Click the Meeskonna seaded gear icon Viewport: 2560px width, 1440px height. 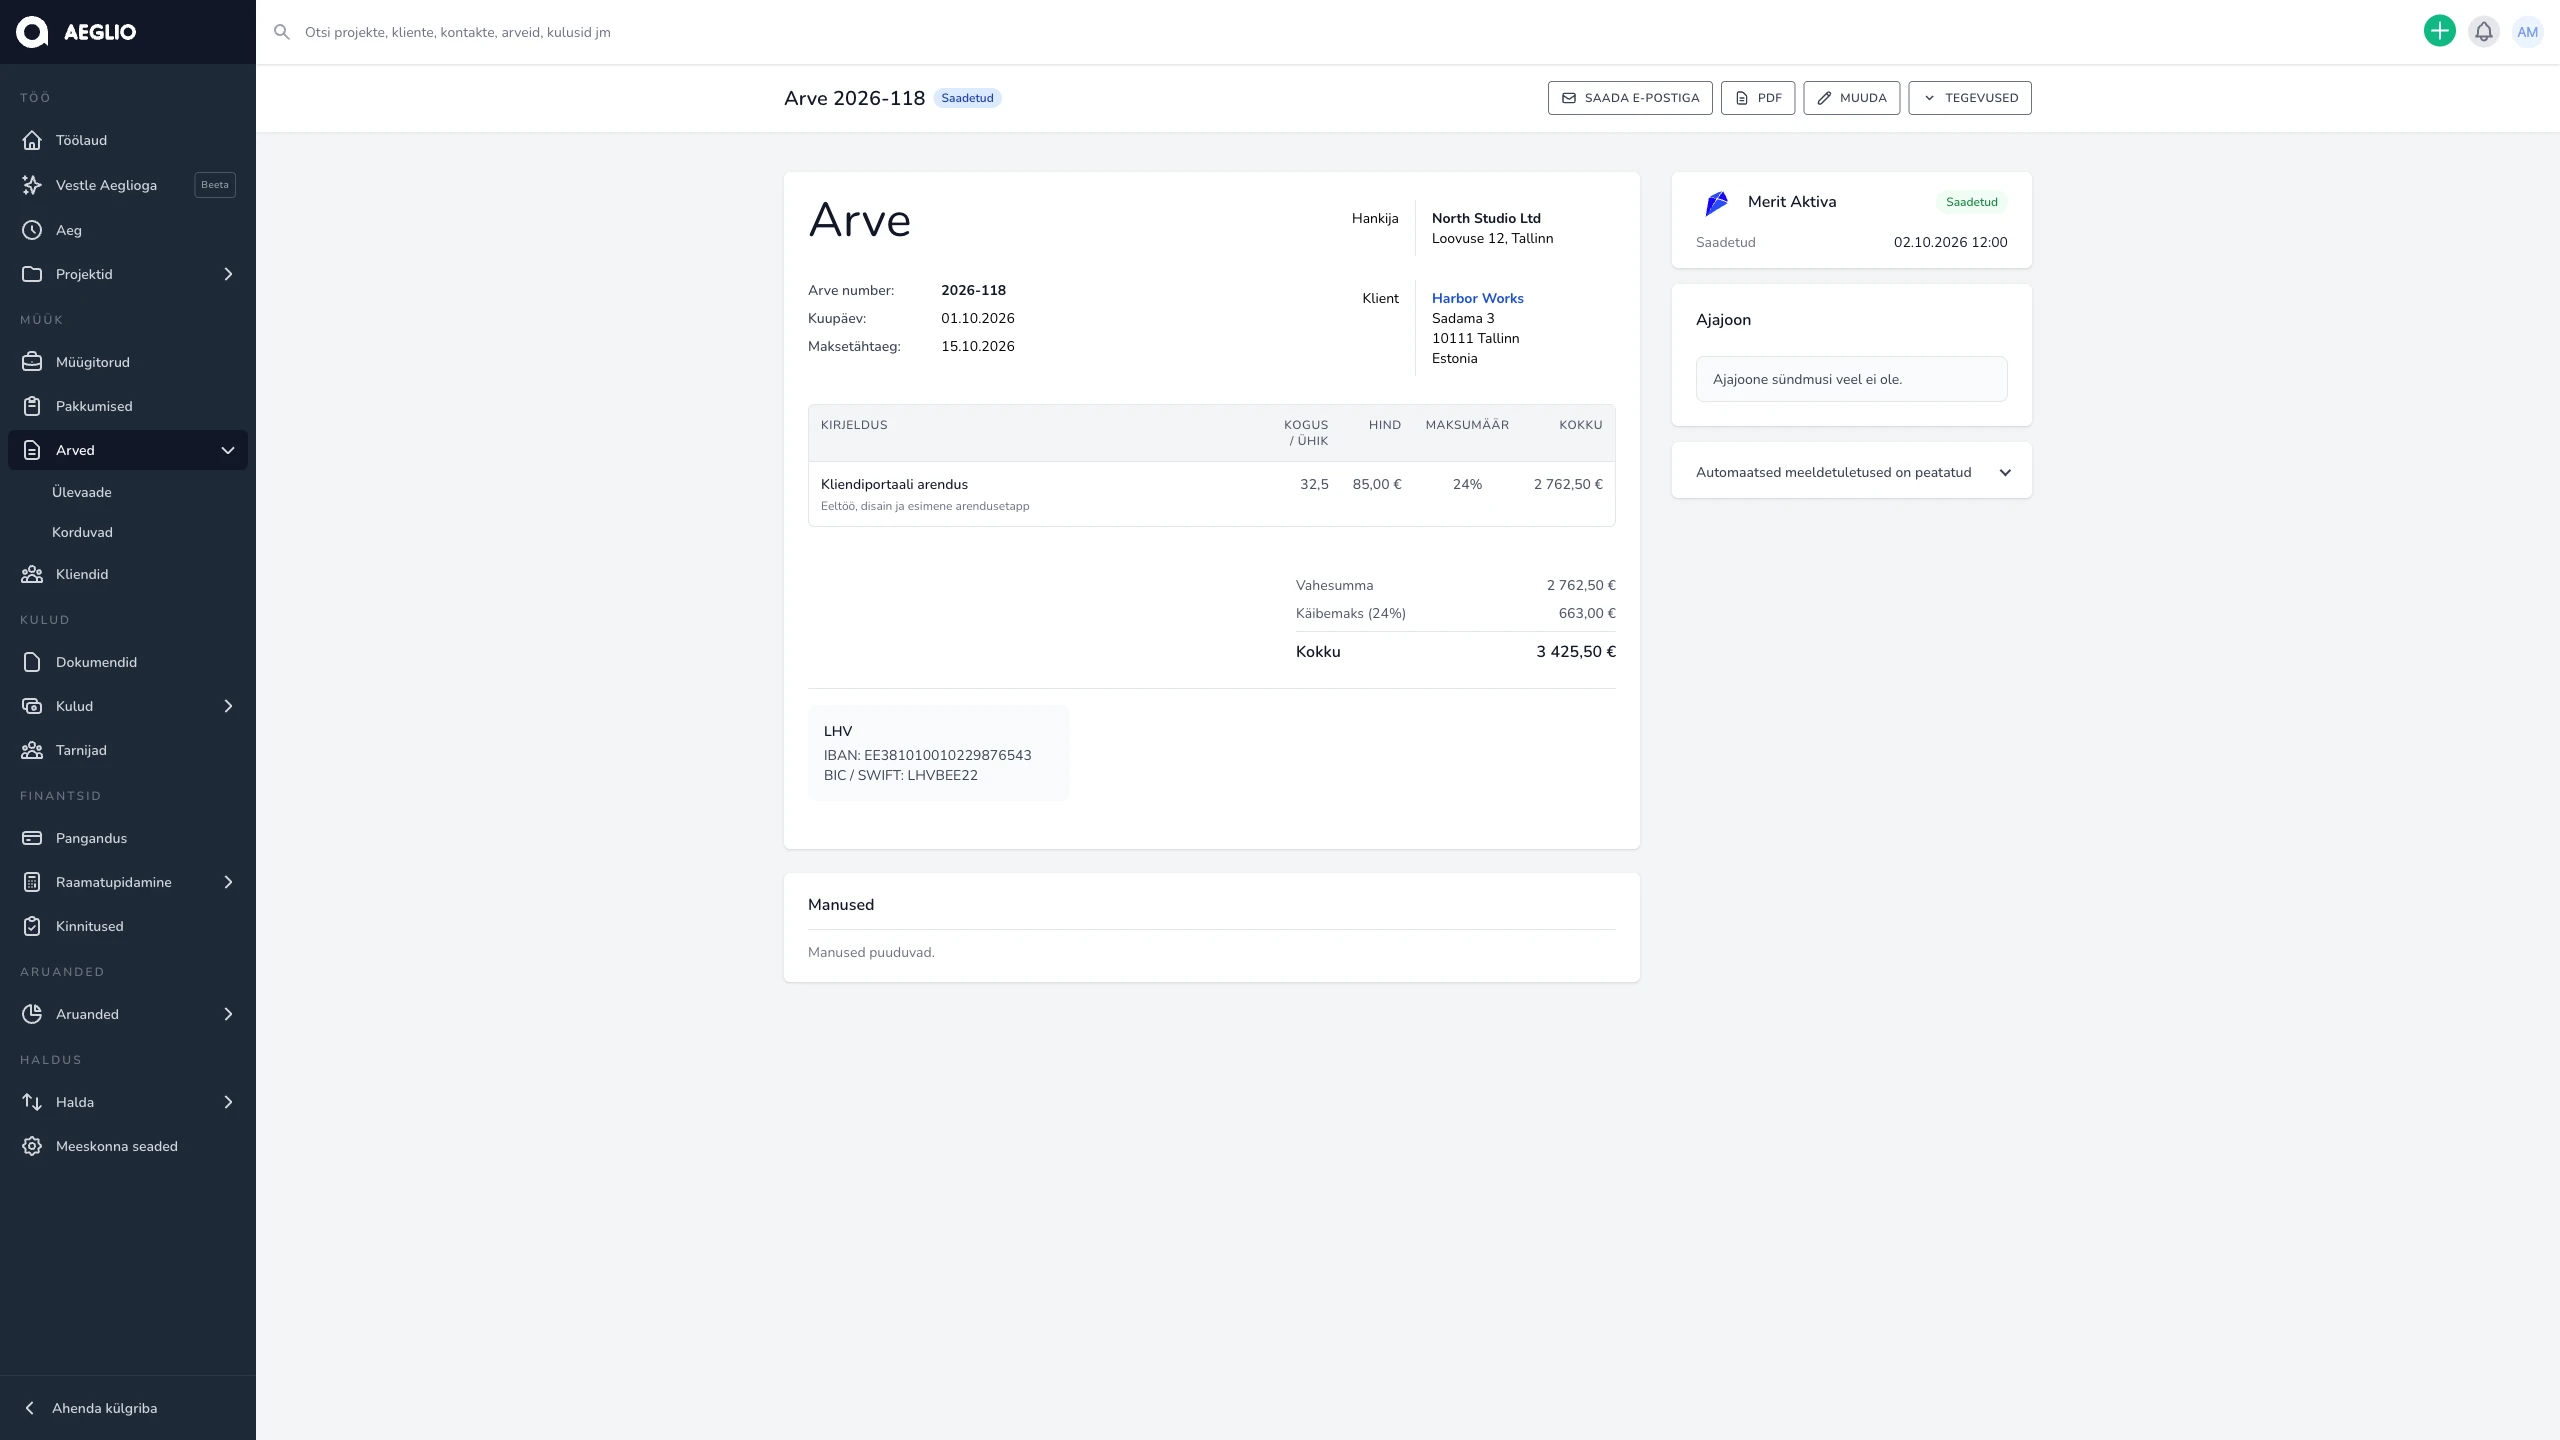(32, 1146)
